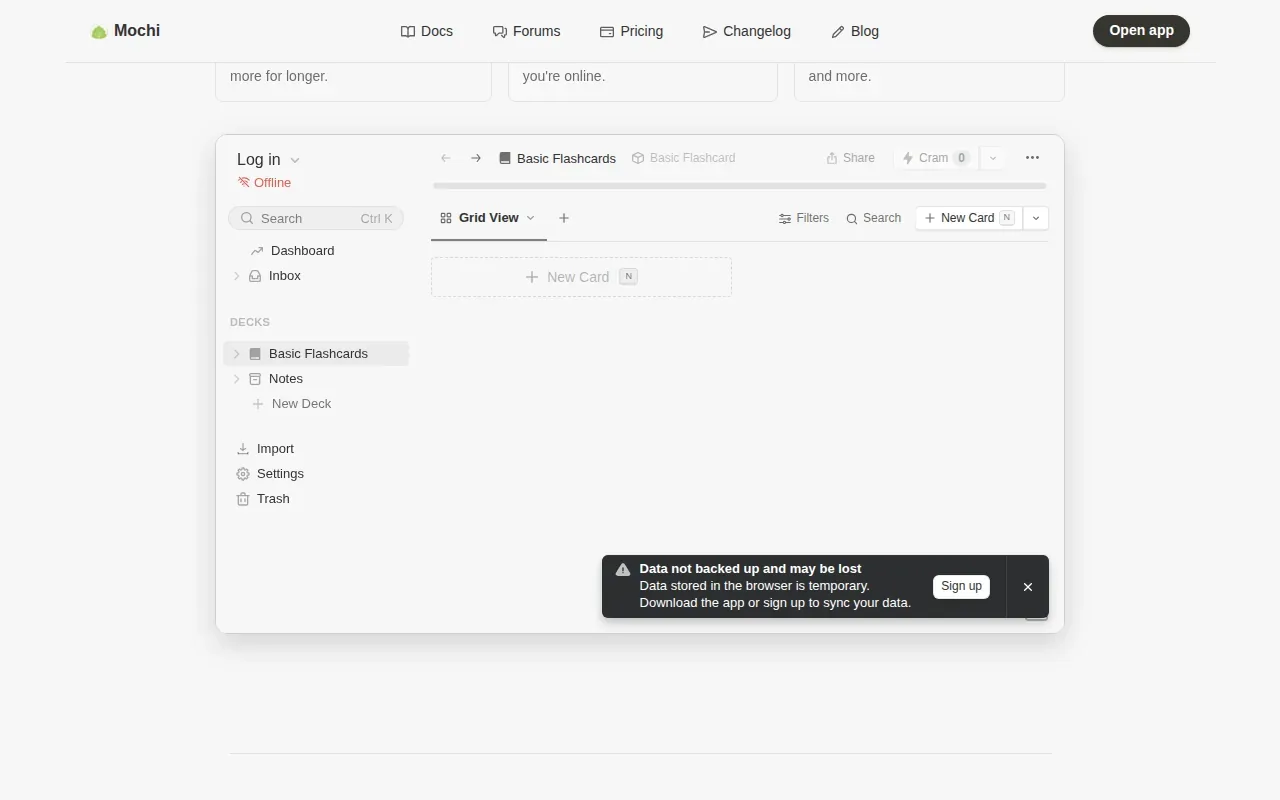Open card Search beside Filters

click(874, 218)
